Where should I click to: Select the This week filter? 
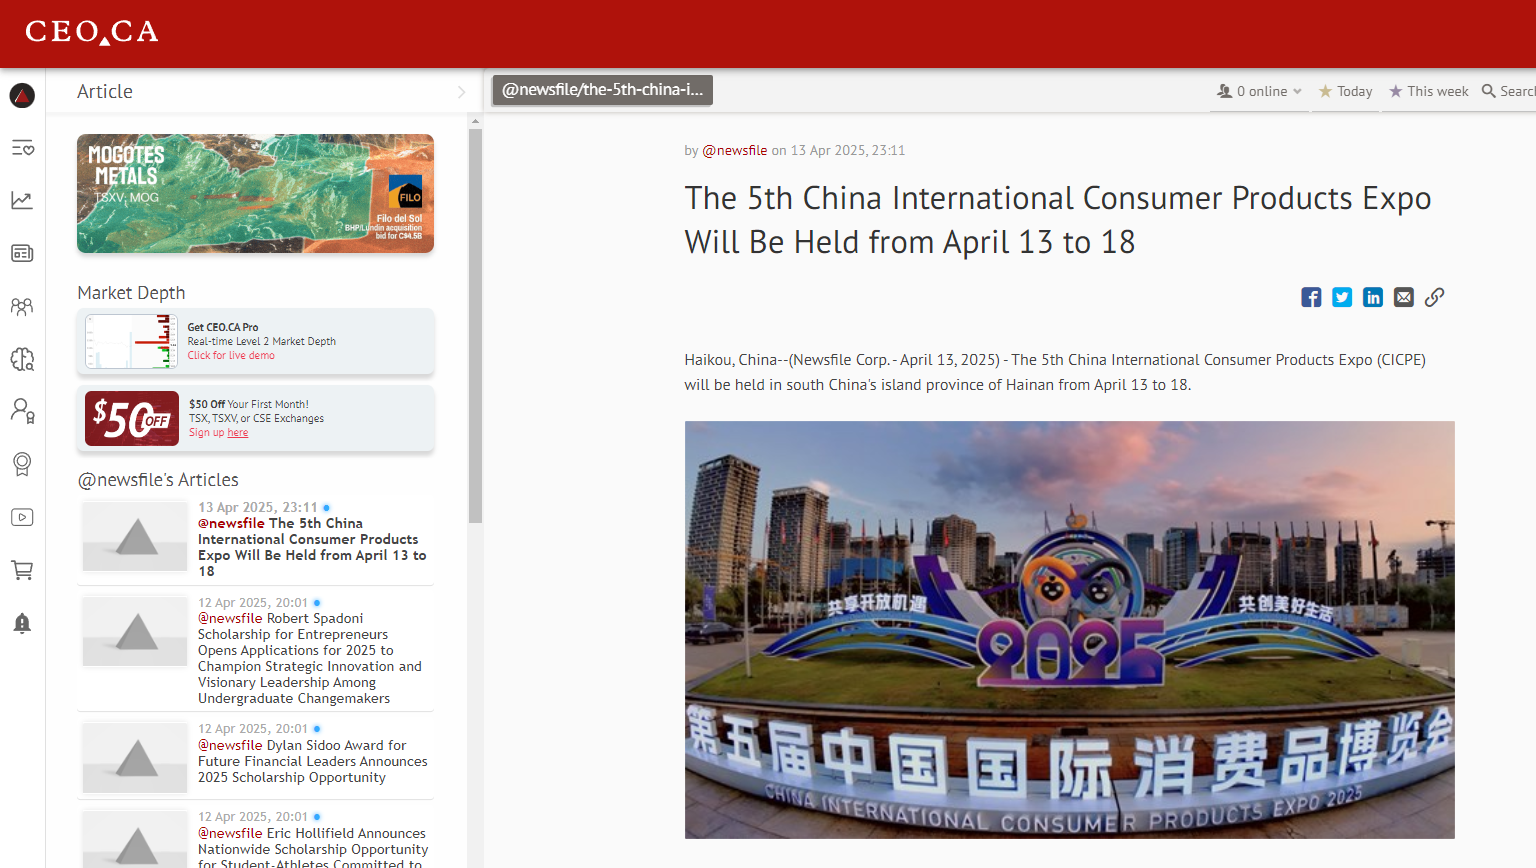[x=1428, y=91]
